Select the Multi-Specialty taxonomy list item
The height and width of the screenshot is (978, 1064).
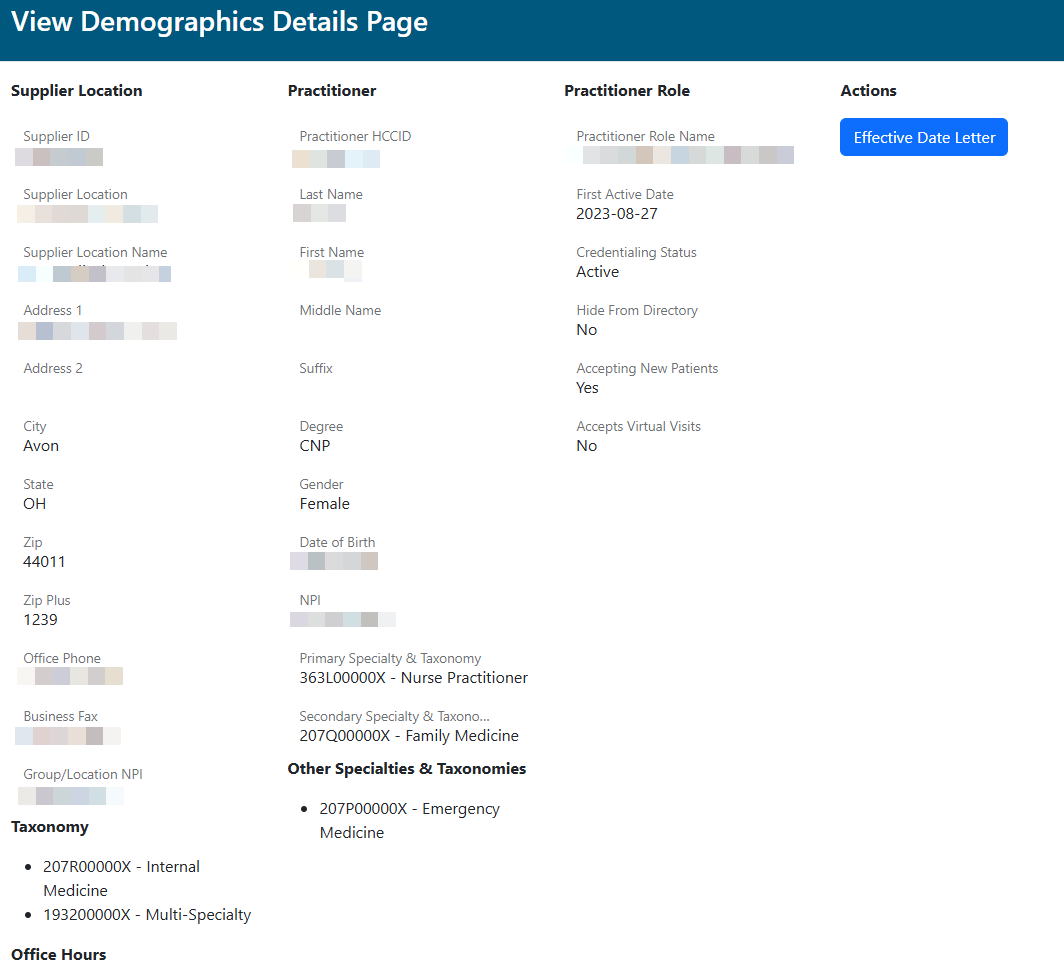tap(146, 915)
